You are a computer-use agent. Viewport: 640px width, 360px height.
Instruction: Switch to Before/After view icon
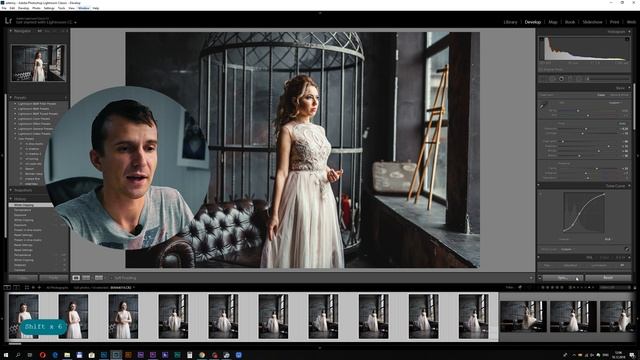99,278
